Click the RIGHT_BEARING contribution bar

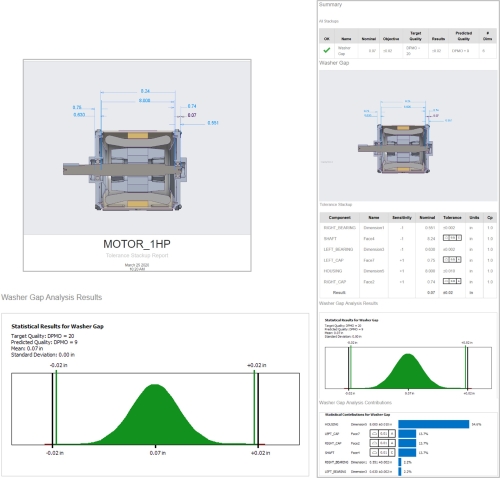pos(400,462)
